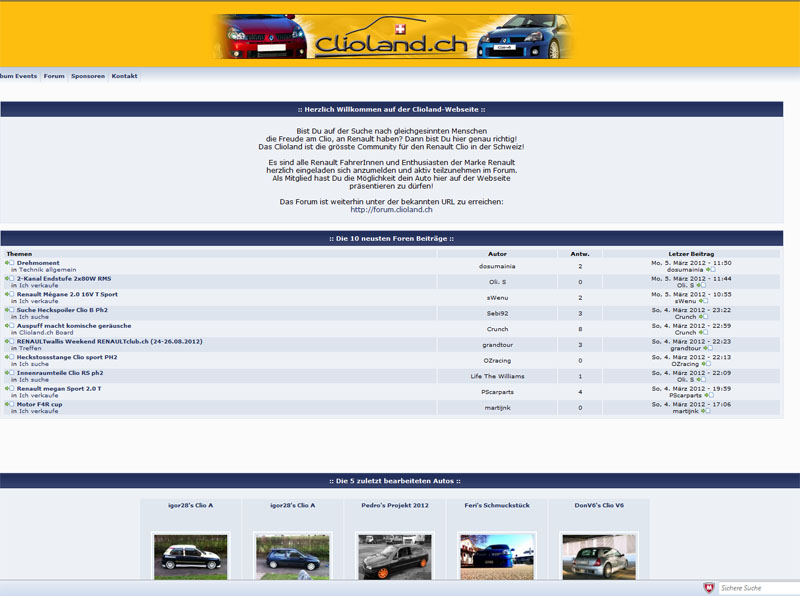This screenshot has height=596, width=800.
Task: Go to the Sponsoren page
Action: tap(88, 76)
